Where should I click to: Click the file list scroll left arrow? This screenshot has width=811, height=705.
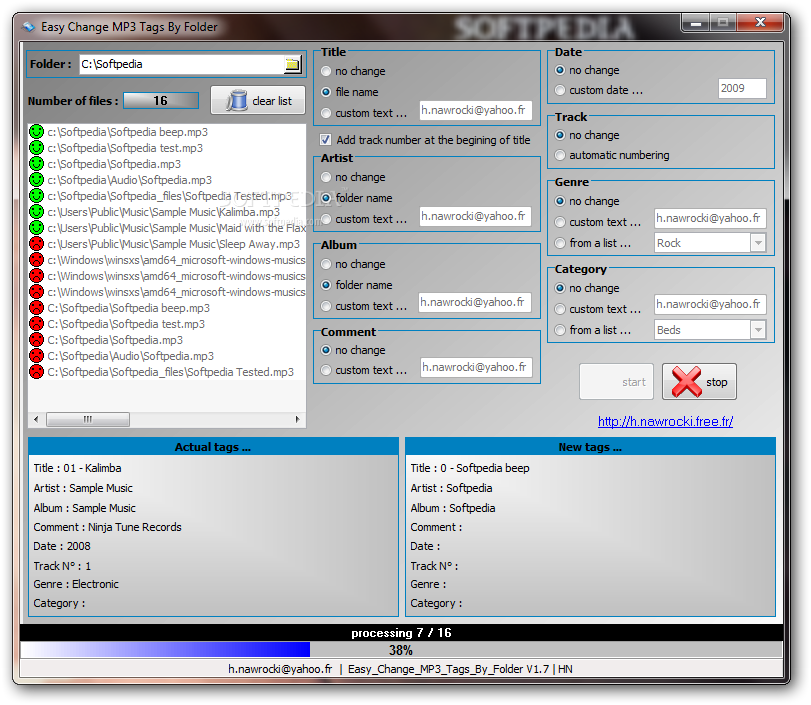click(x=36, y=419)
